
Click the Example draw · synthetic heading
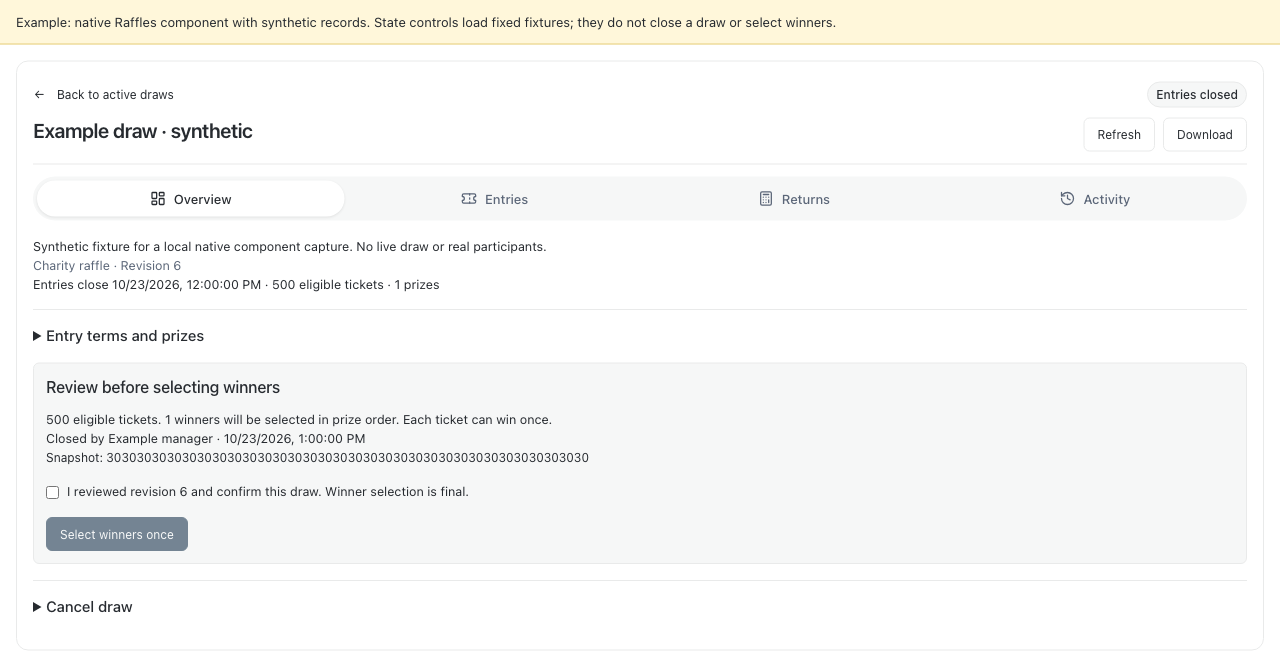click(x=143, y=131)
